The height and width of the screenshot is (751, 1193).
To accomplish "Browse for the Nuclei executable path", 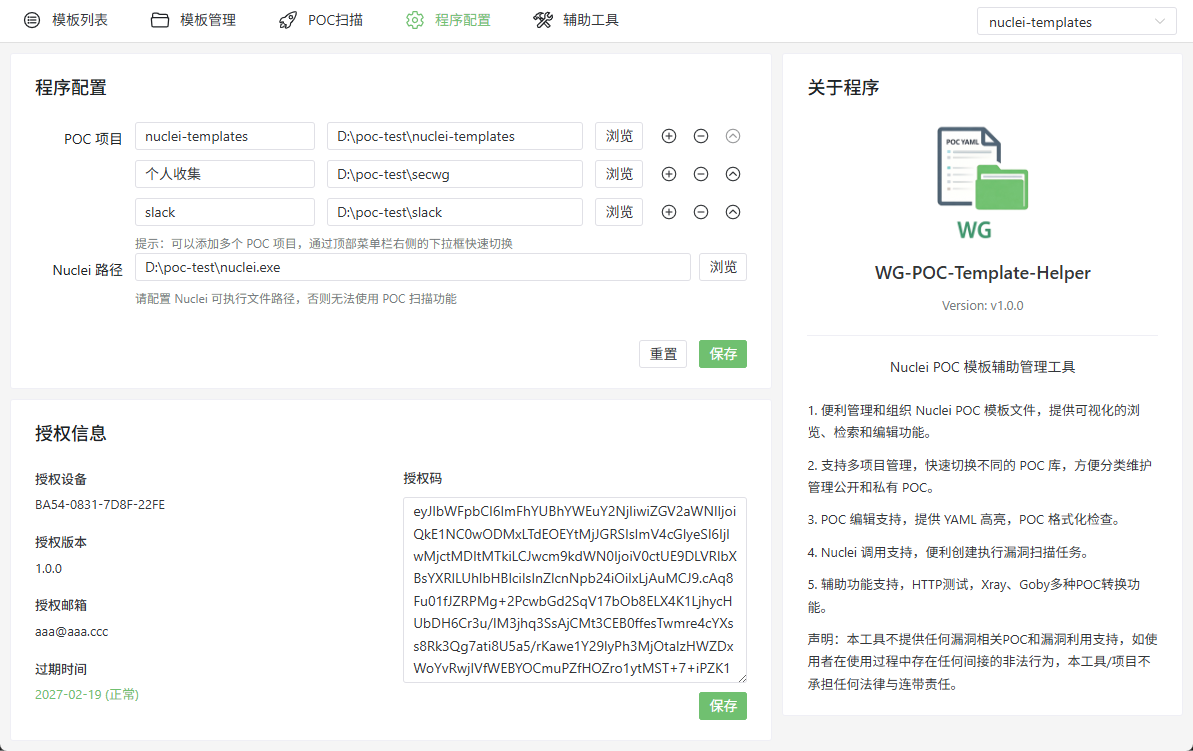I will 723,267.
